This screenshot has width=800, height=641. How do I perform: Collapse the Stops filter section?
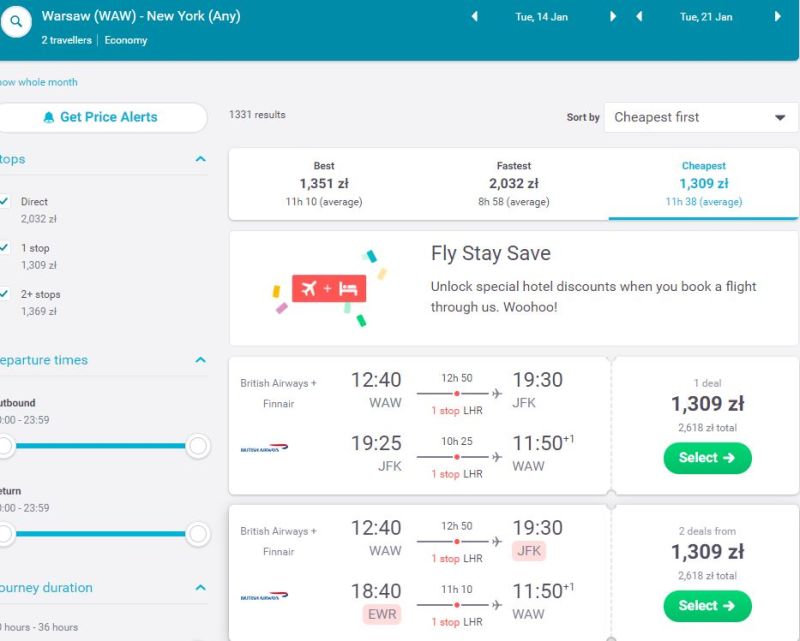click(201, 159)
